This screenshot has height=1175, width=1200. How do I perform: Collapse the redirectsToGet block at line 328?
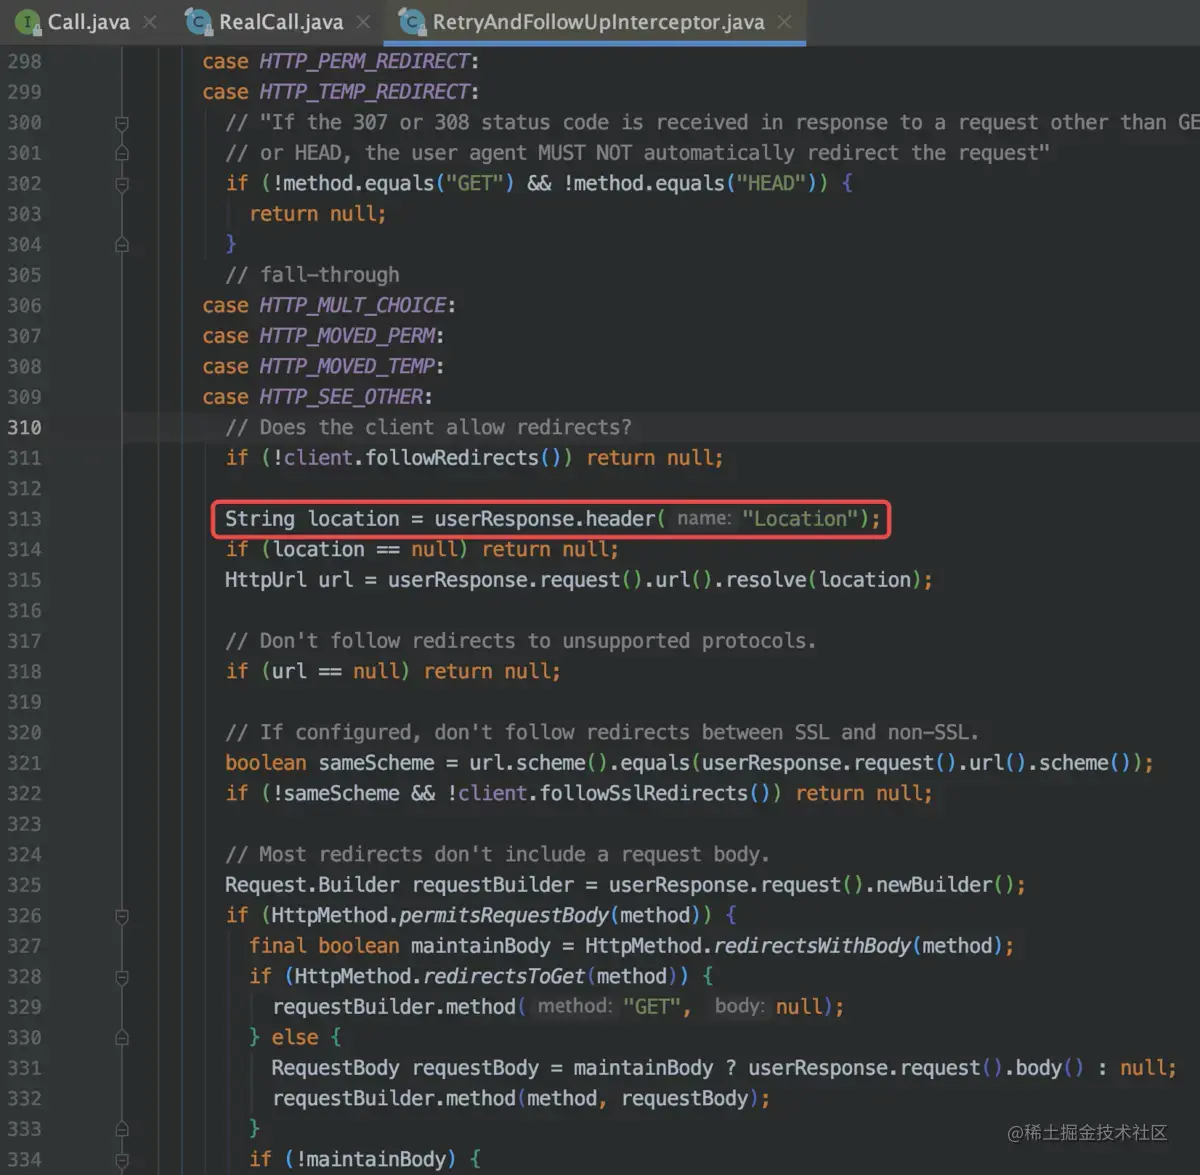(121, 977)
